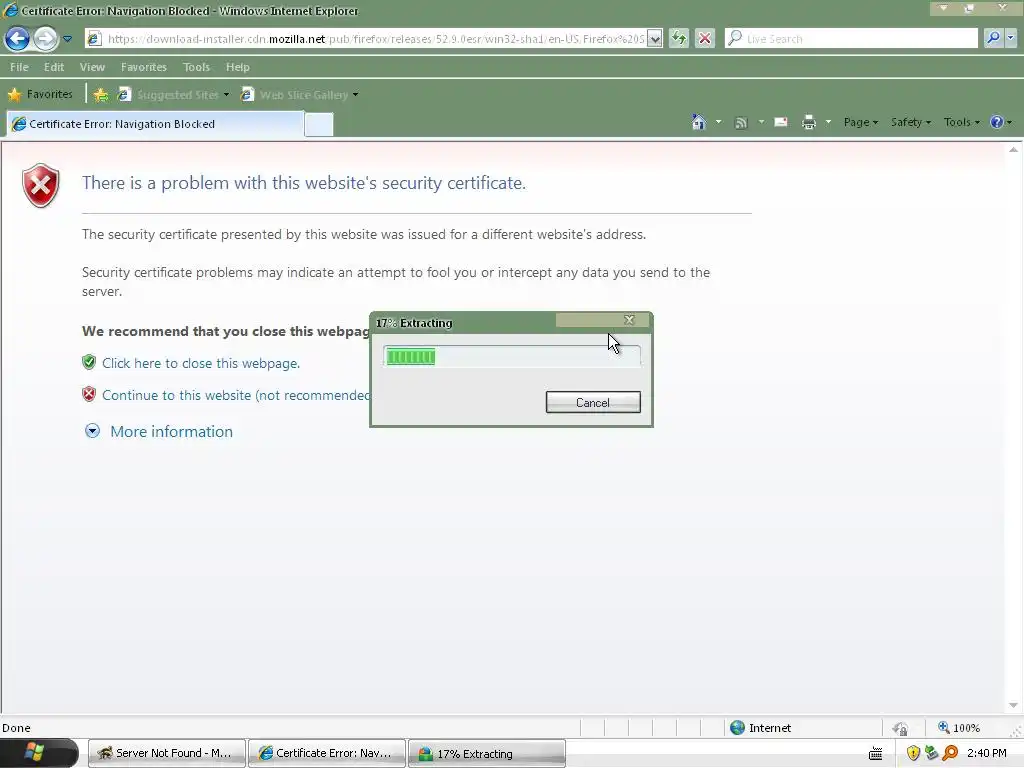This screenshot has height=768, width=1024.
Task: Click the protected mode status icon
Action: (901, 728)
